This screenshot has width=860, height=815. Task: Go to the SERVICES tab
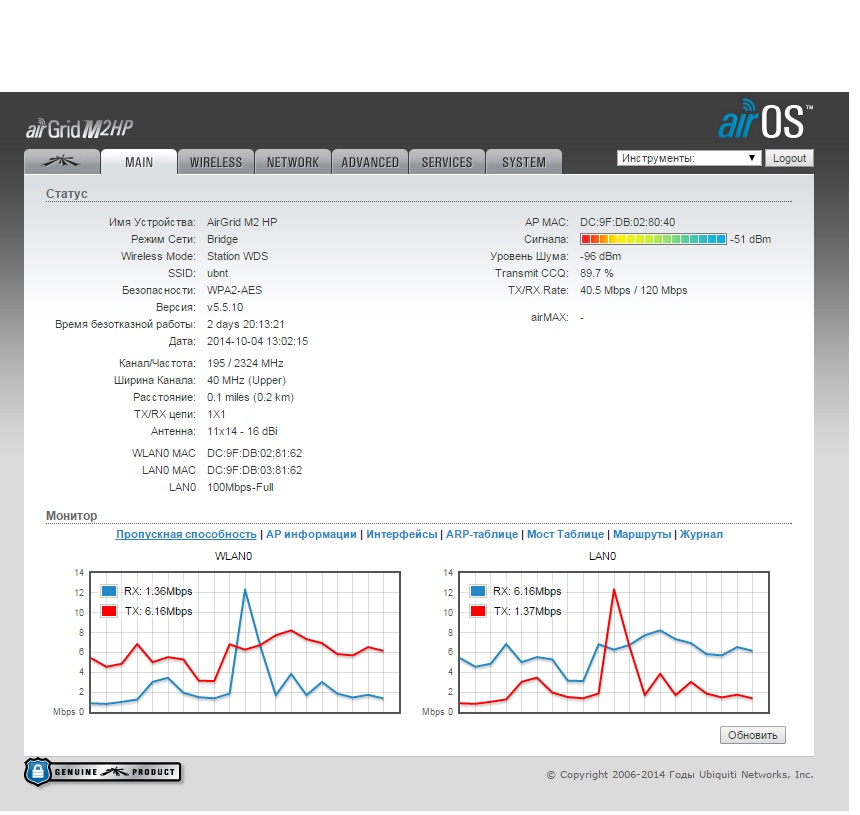[x=447, y=162]
